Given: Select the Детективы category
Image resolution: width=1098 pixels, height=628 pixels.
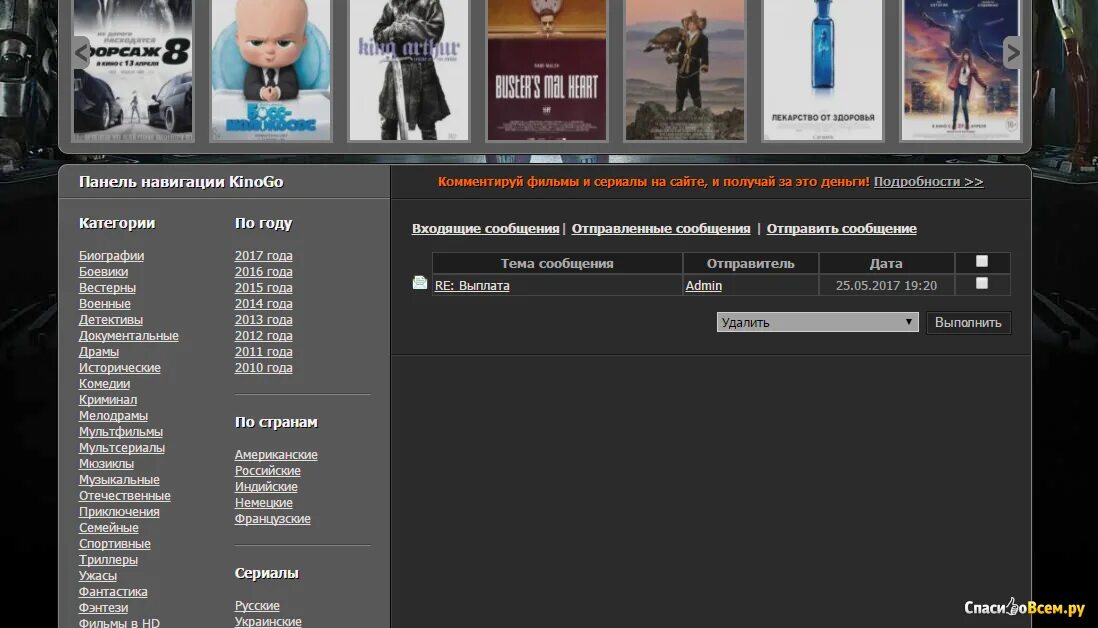Looking at the screenshot, I should (x=111, y=320).
